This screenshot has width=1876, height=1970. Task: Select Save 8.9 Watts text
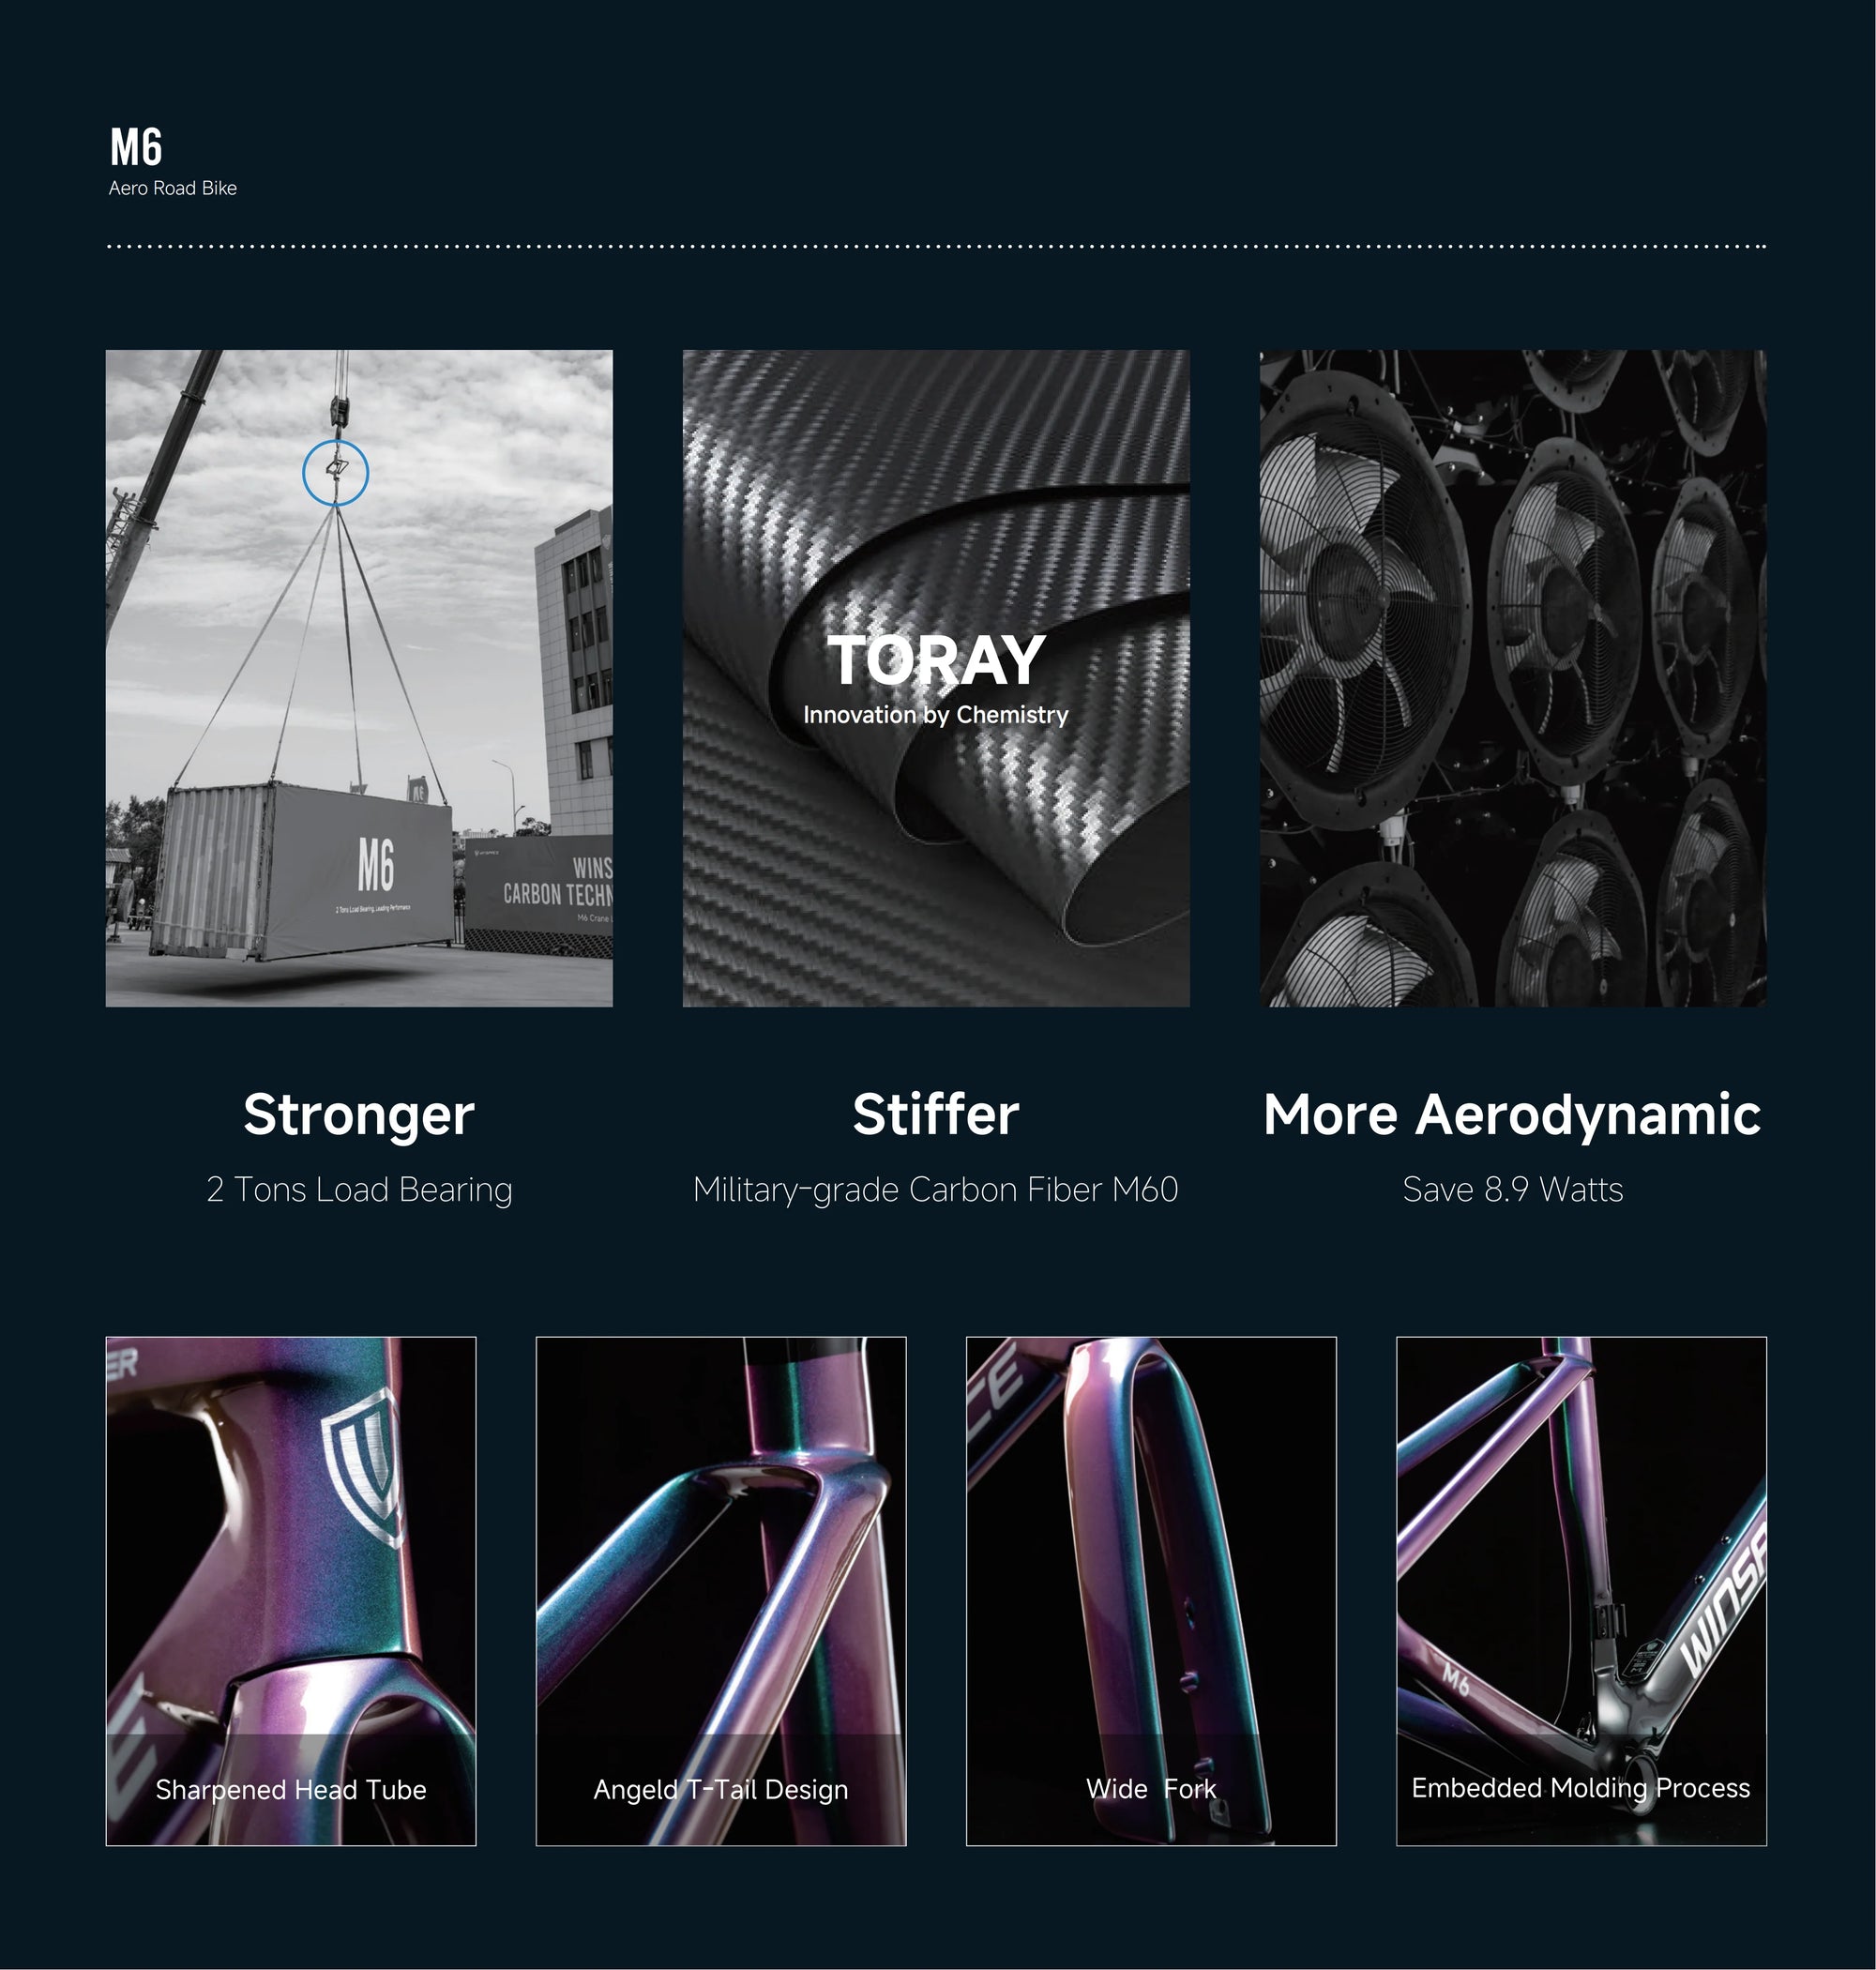tap(1513, 1189)
